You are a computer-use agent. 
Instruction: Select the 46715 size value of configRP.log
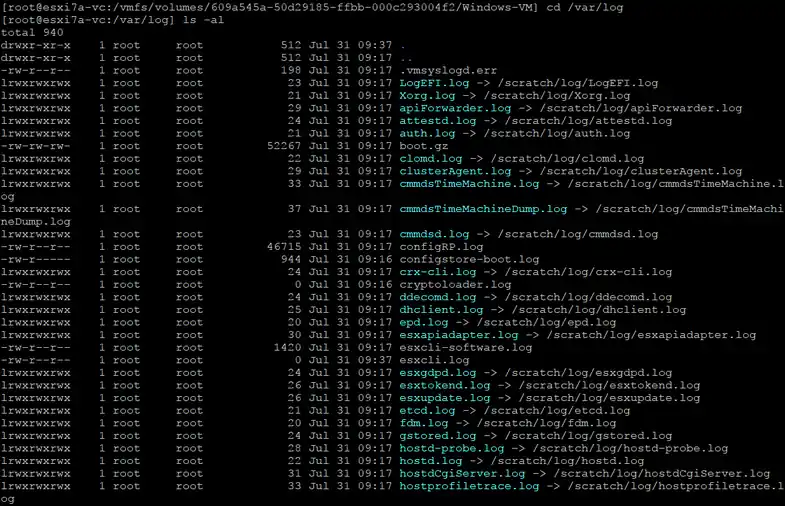[284, 247]
